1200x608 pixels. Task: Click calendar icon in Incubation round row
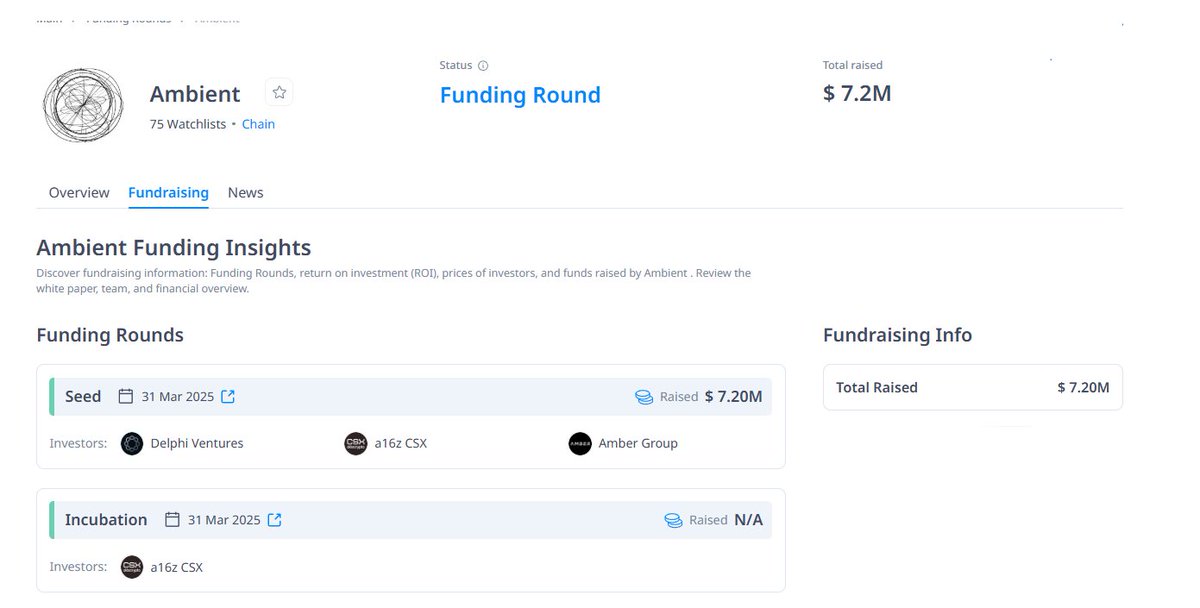click(172, 520)
